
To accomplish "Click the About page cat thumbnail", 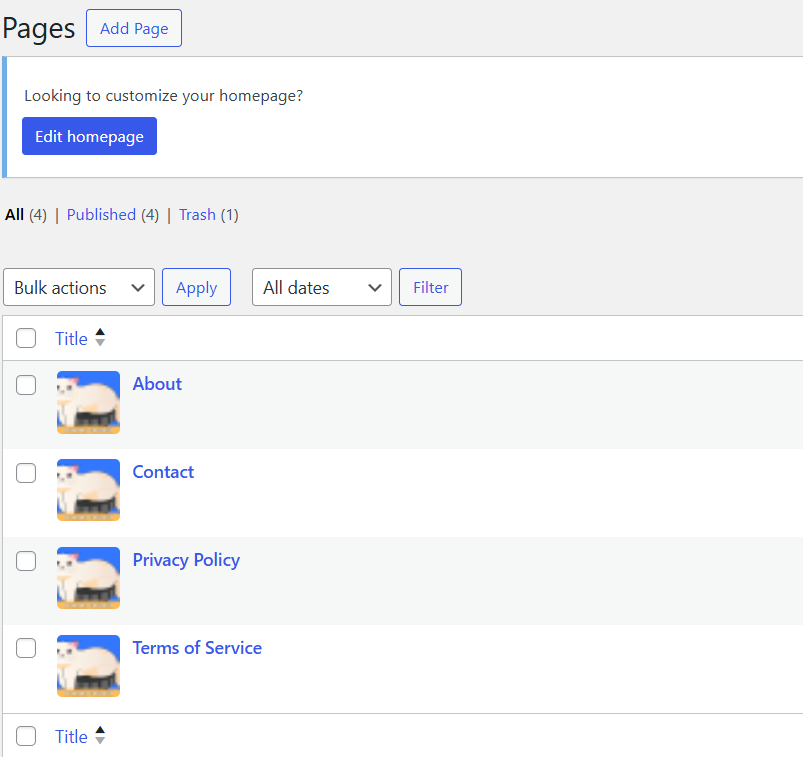I will (x=89, y=403).
